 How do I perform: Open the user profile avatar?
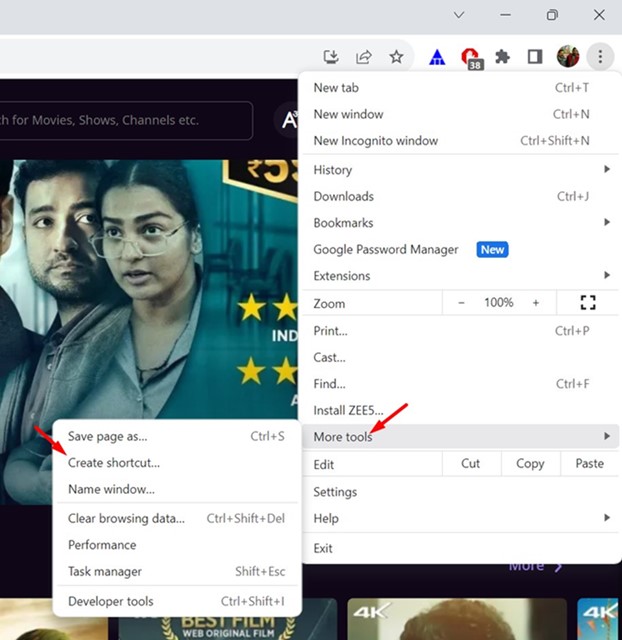coord(568,57)
